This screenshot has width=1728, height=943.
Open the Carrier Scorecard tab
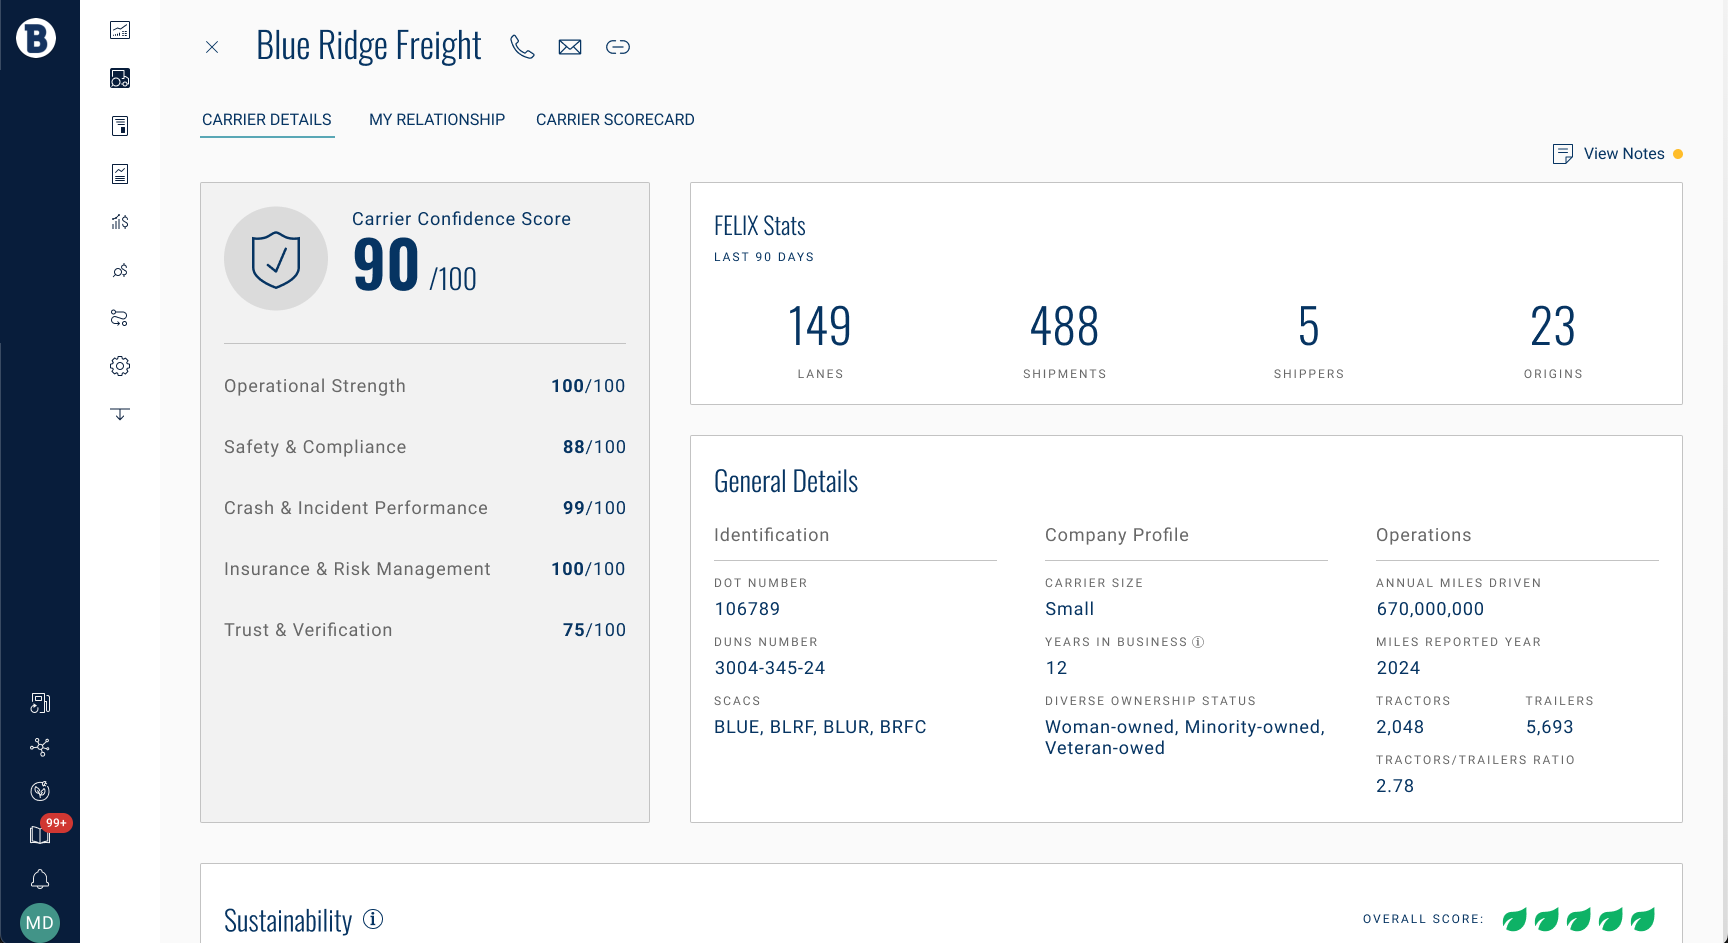pos(615,120)
